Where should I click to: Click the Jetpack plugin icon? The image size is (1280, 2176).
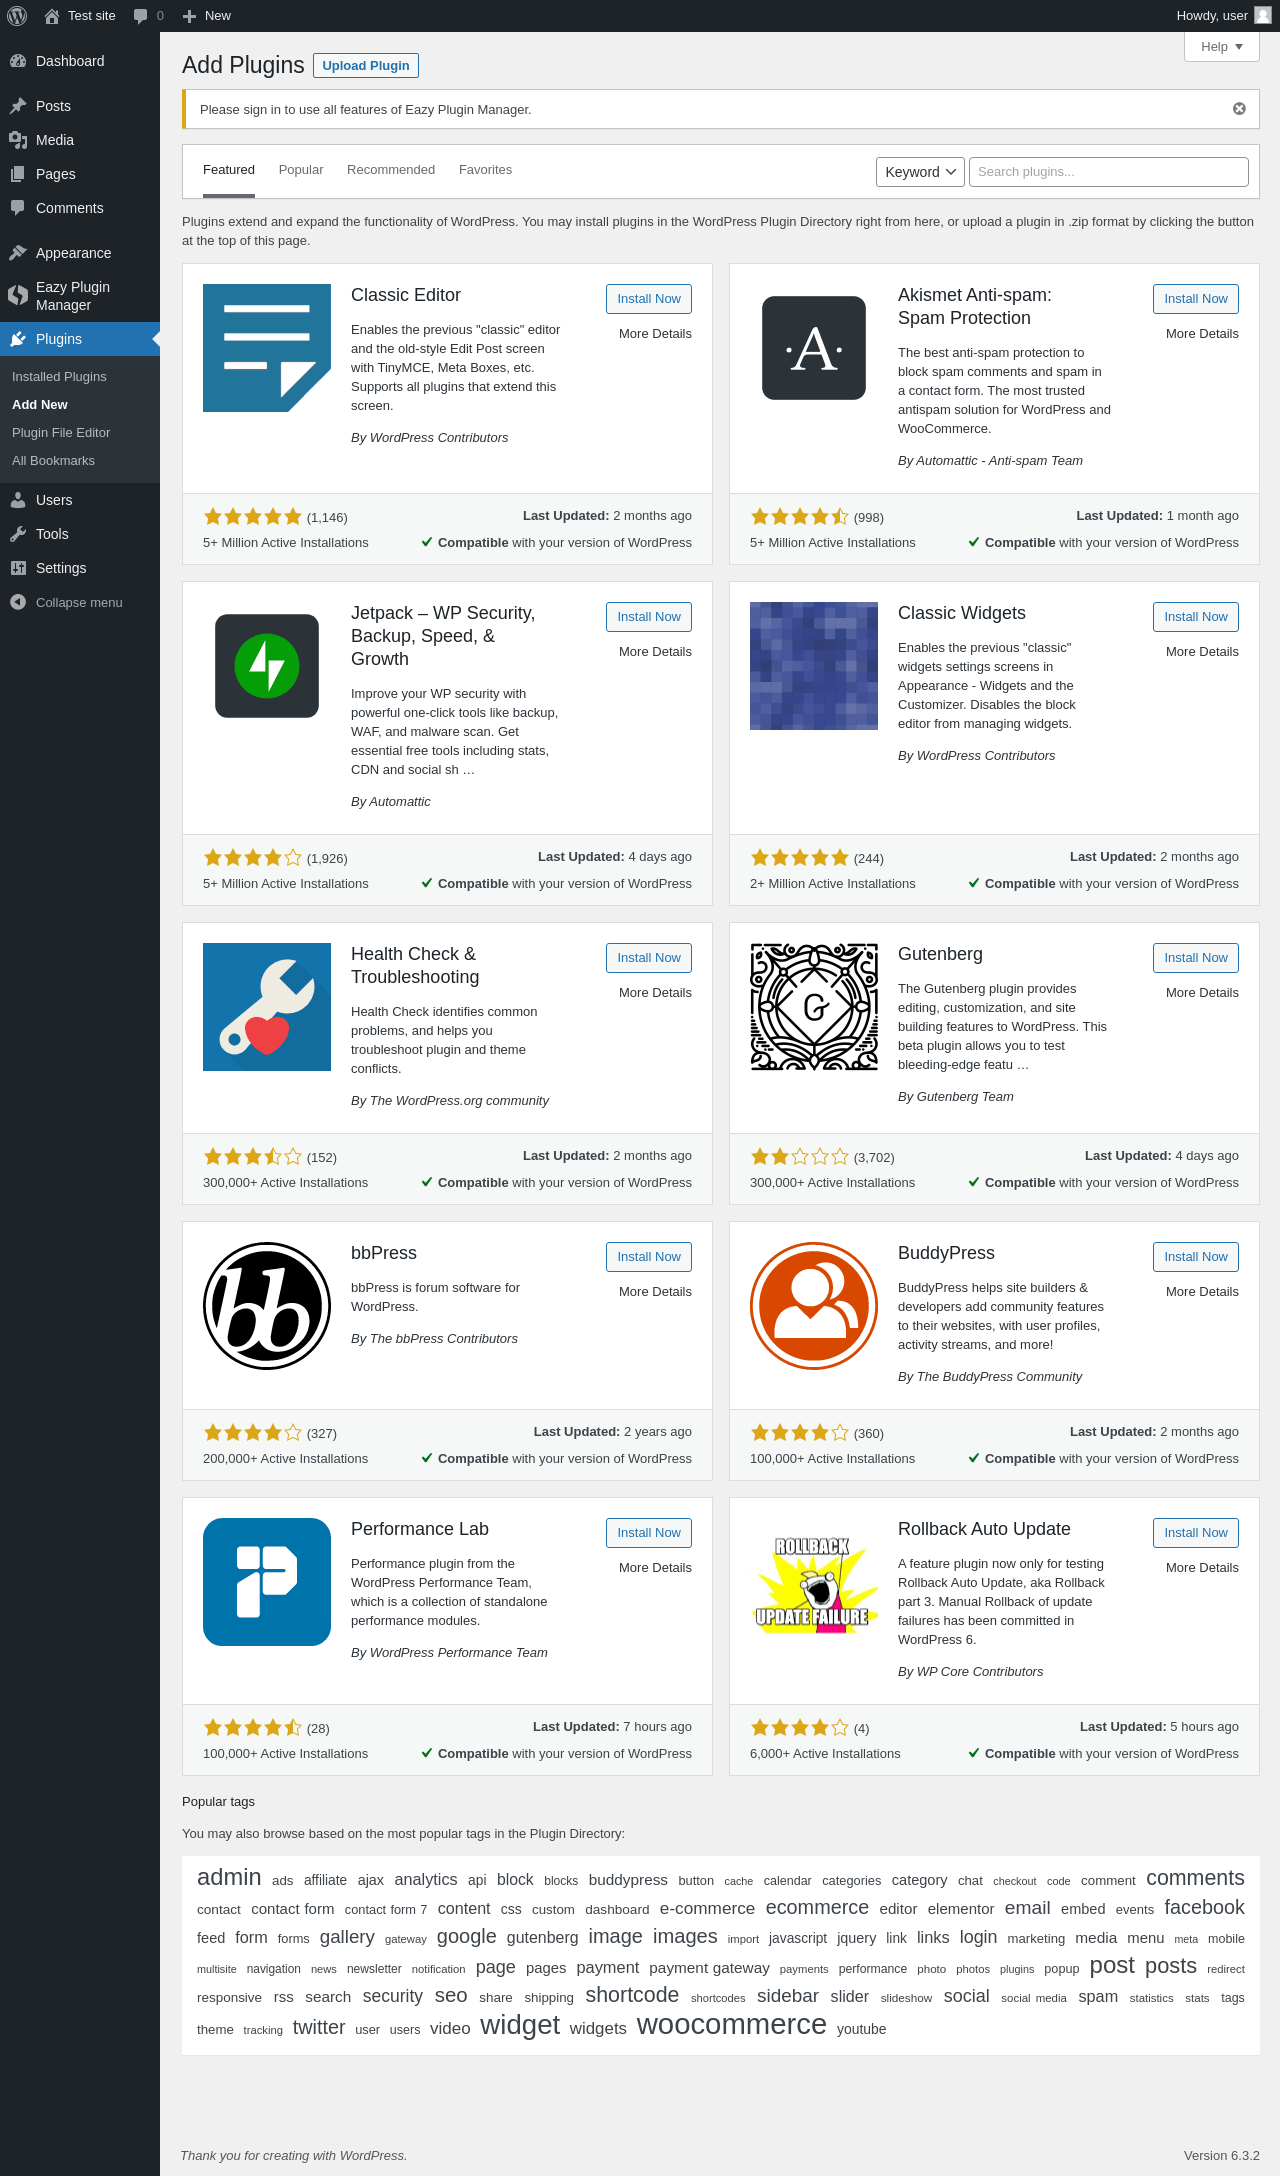pos(267,666)
